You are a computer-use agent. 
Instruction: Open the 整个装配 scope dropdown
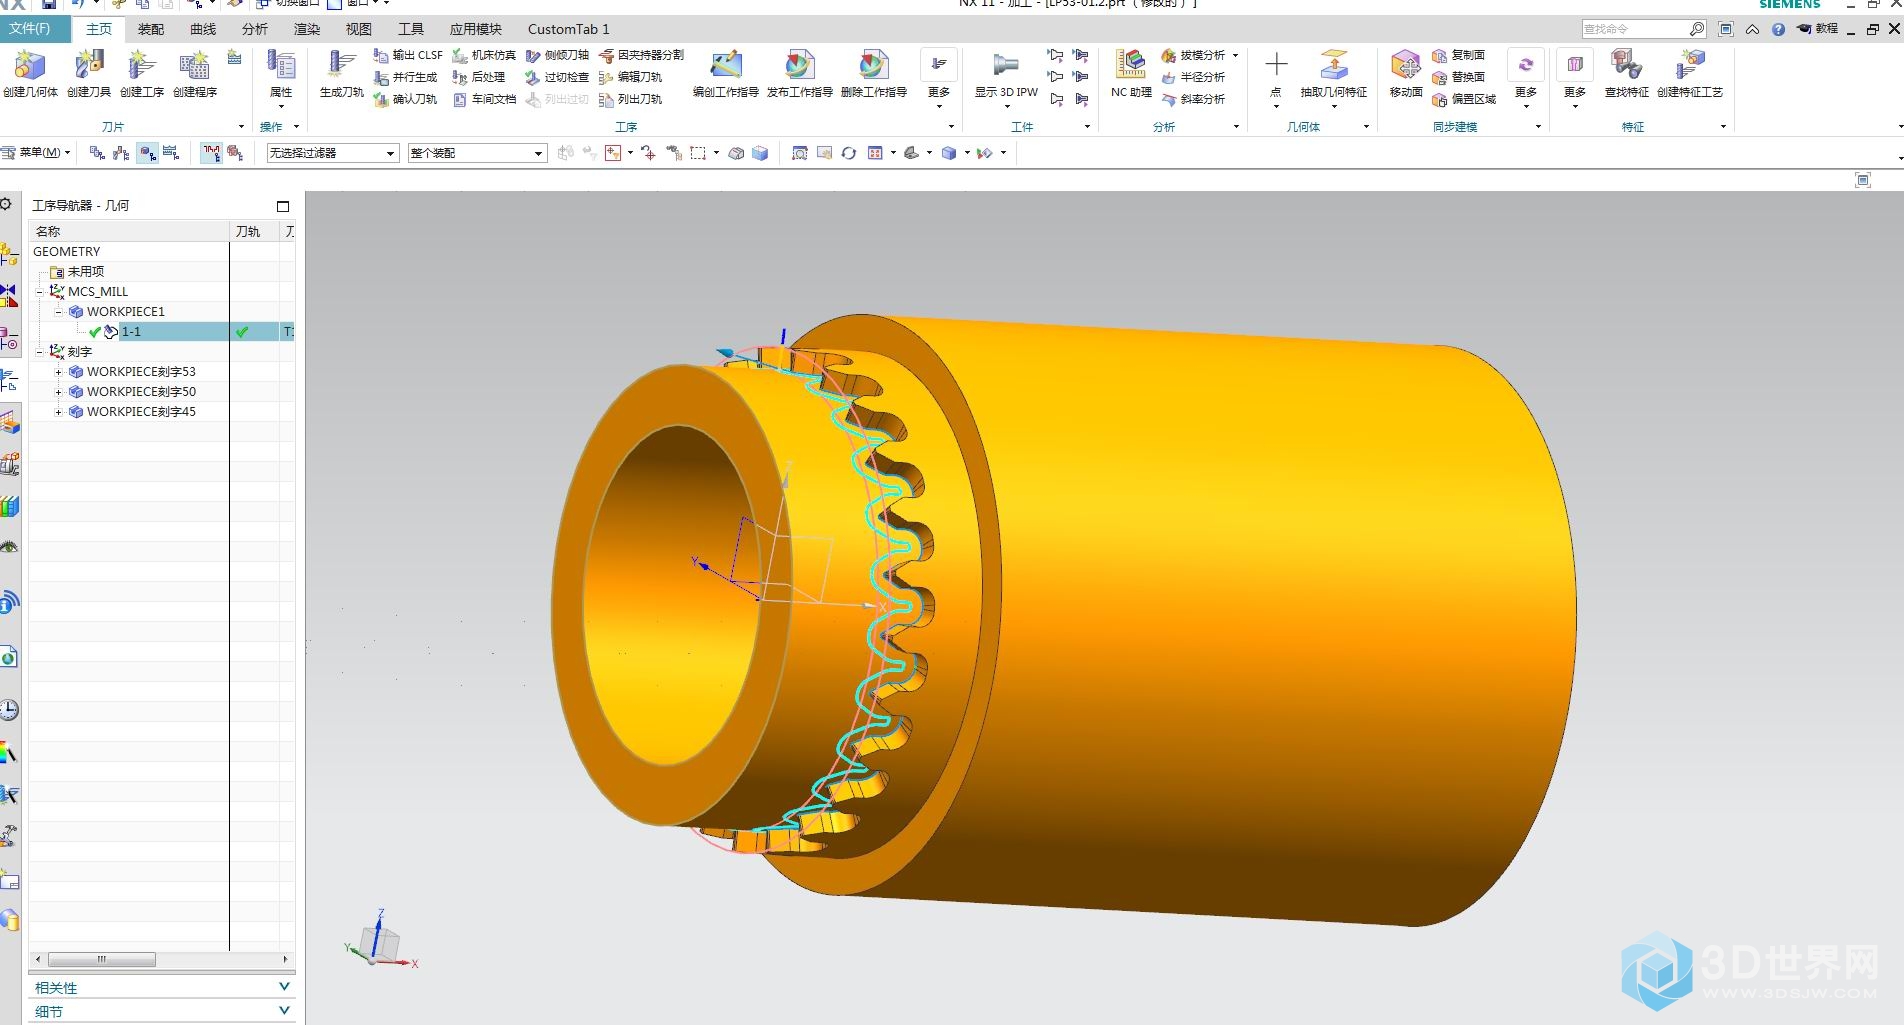click(477, 153)
